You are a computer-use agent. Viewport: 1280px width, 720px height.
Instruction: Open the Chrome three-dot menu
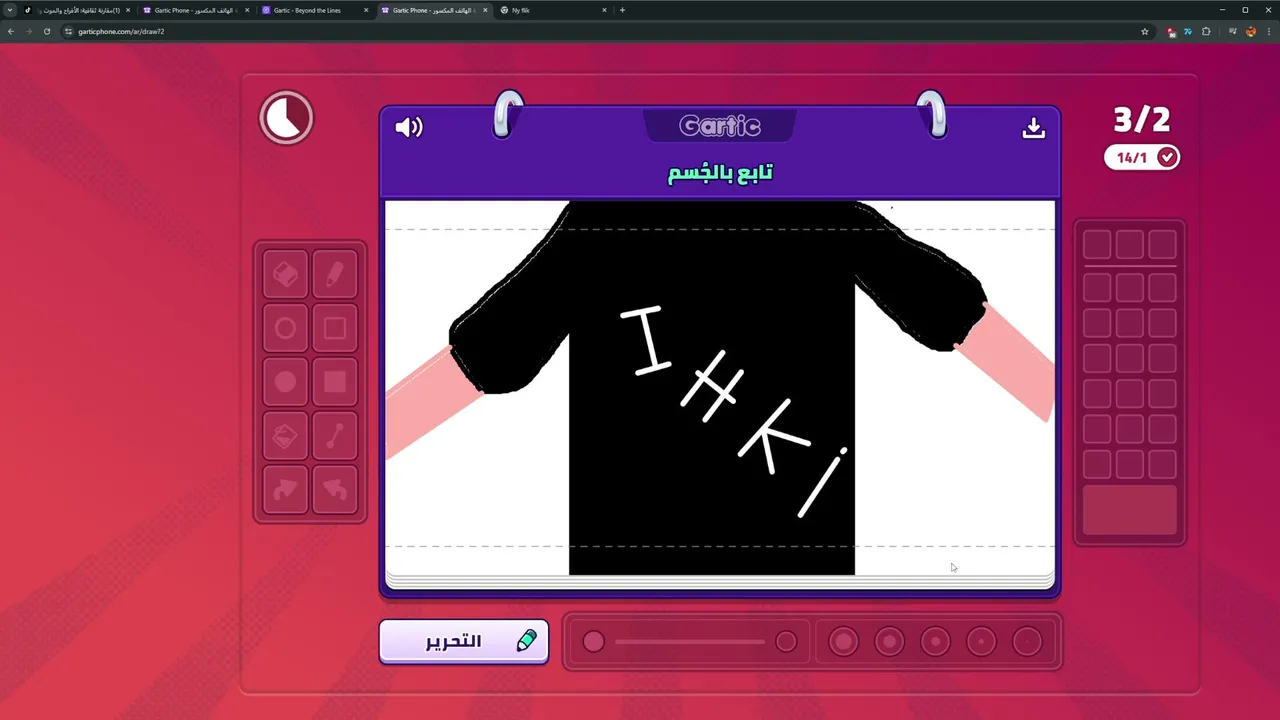click(x=1268, y=31)
